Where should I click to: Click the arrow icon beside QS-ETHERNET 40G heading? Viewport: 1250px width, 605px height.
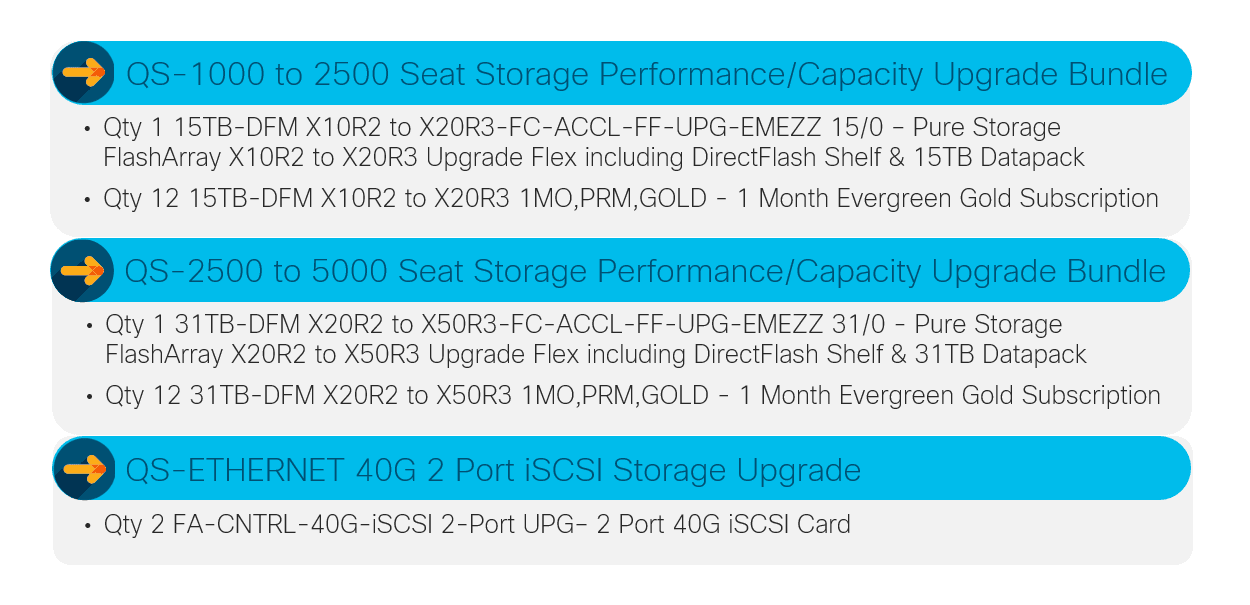(84, 468)
